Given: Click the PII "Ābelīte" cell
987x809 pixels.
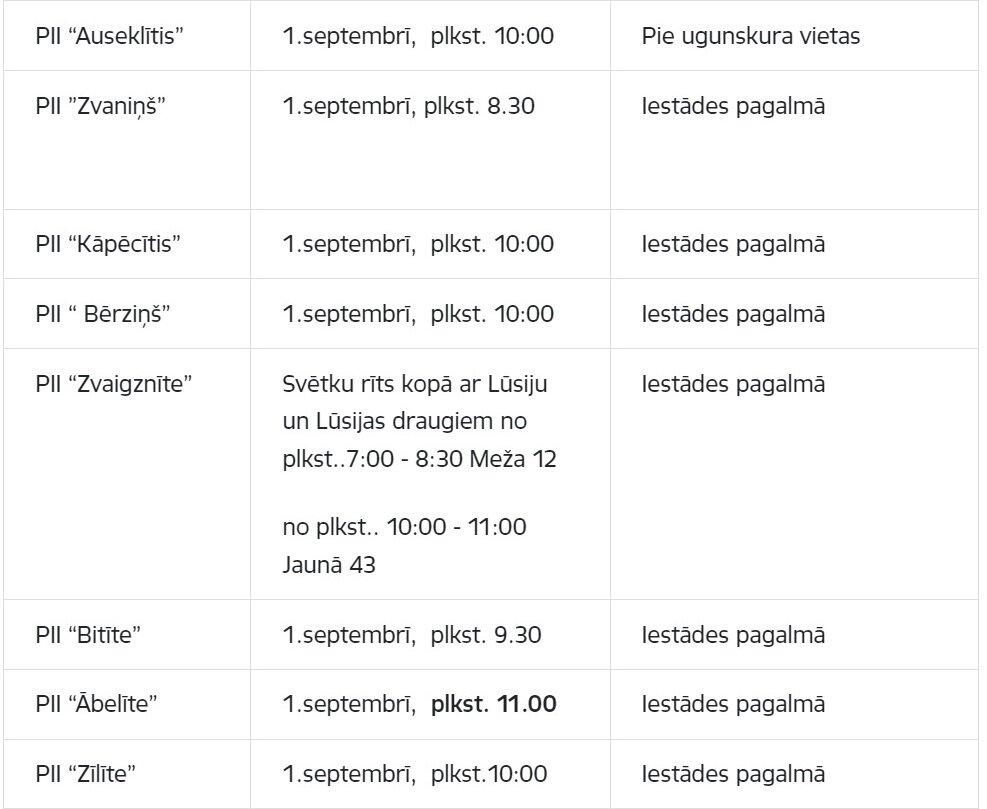Looking at the screenshot, I should 96,704.
